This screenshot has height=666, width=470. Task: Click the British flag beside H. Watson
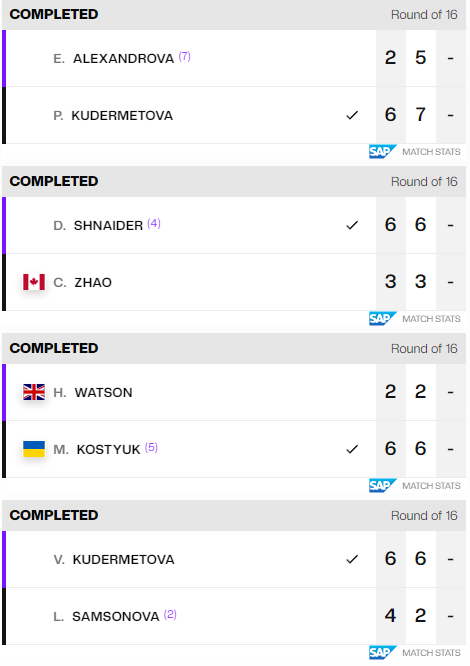tap(34, 392)
